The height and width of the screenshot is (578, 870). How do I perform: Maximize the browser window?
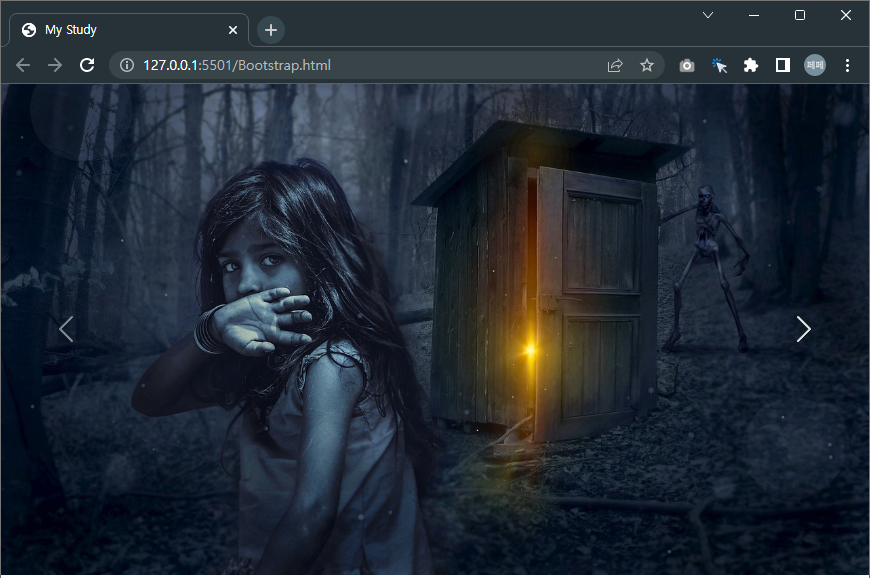[800, 15]
